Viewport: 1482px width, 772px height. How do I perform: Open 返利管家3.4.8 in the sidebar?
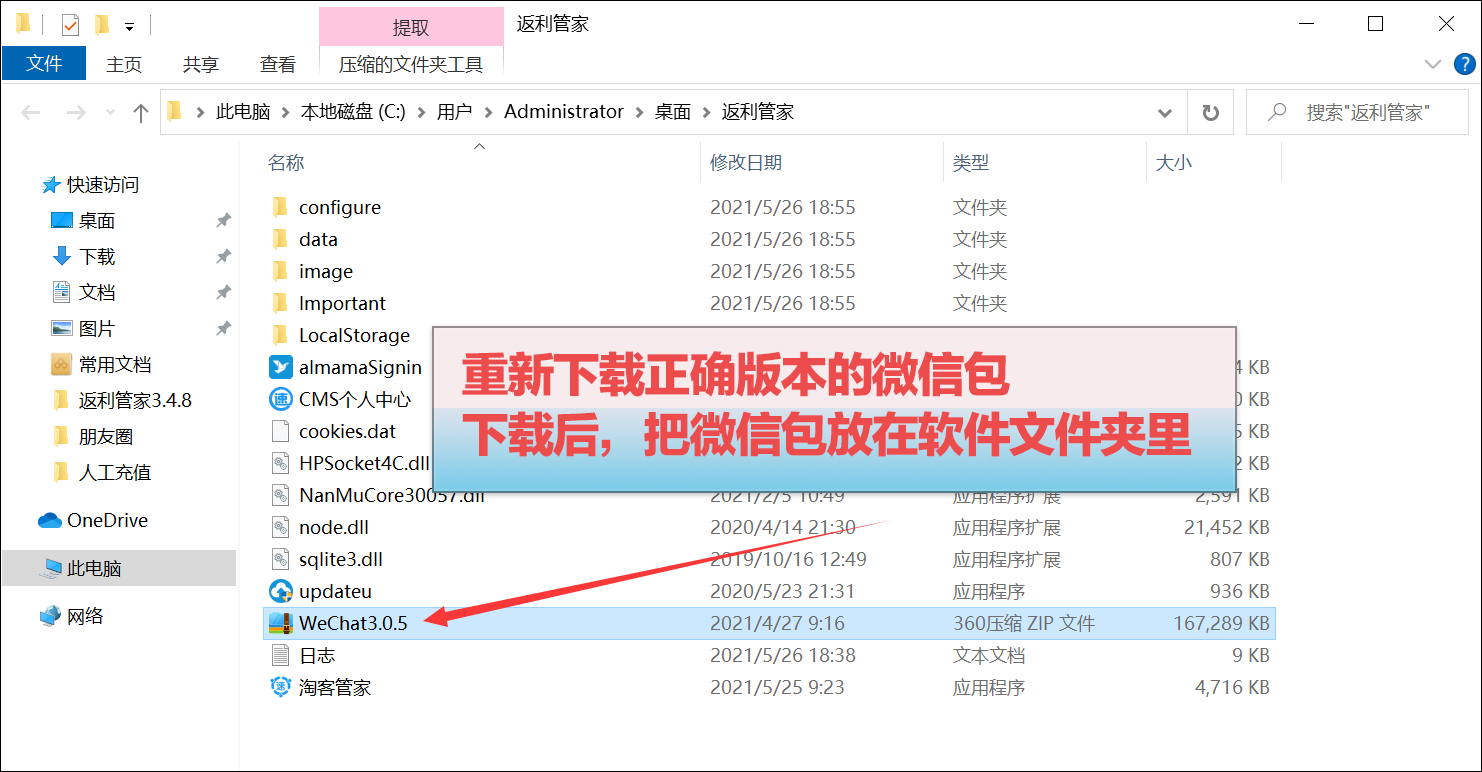[x=135, y=400]
